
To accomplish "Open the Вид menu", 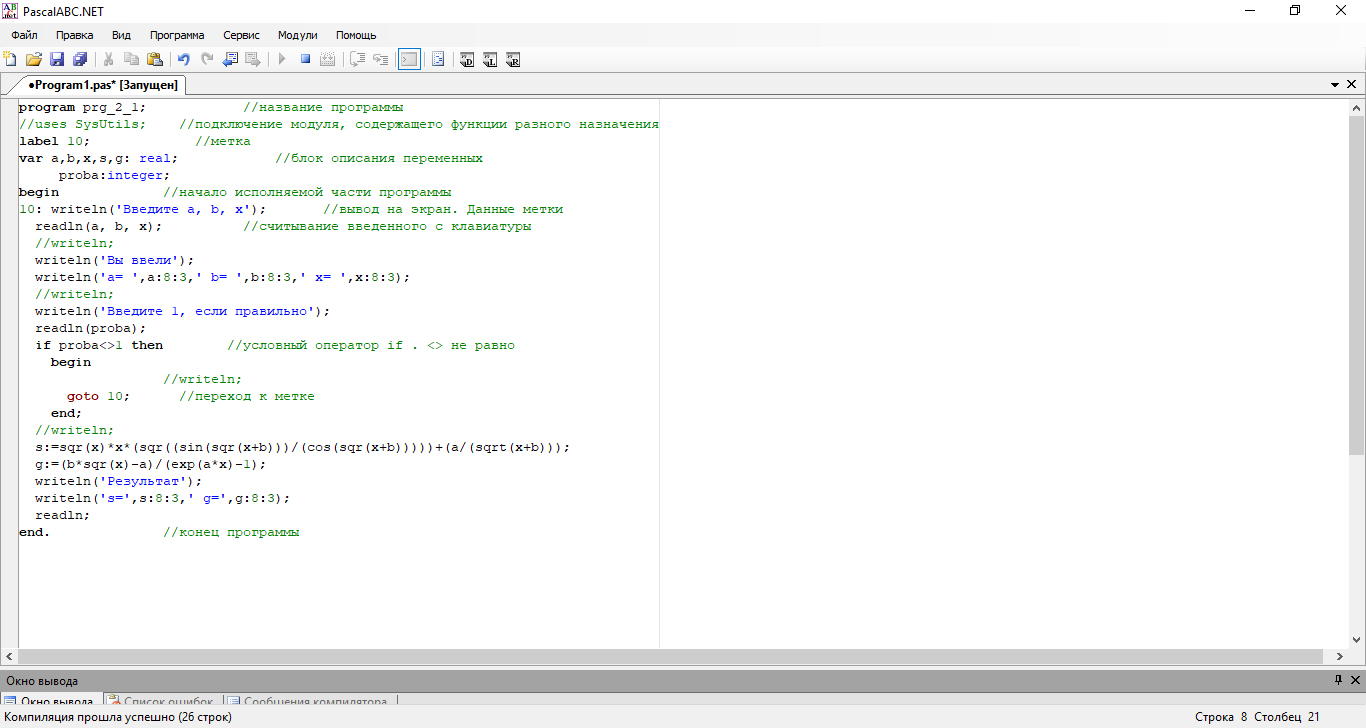I will point(121,35).
